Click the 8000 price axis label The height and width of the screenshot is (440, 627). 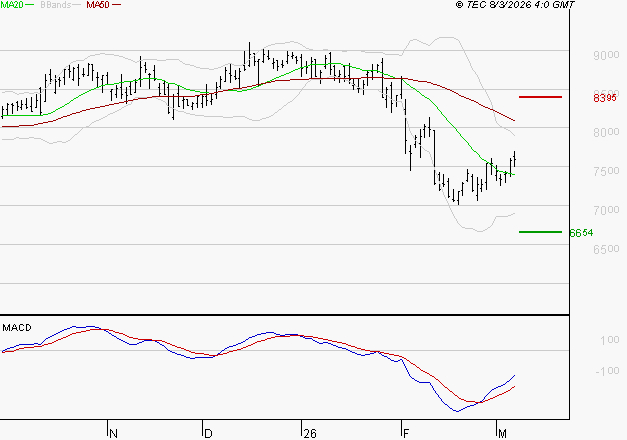tap(606, 132)
